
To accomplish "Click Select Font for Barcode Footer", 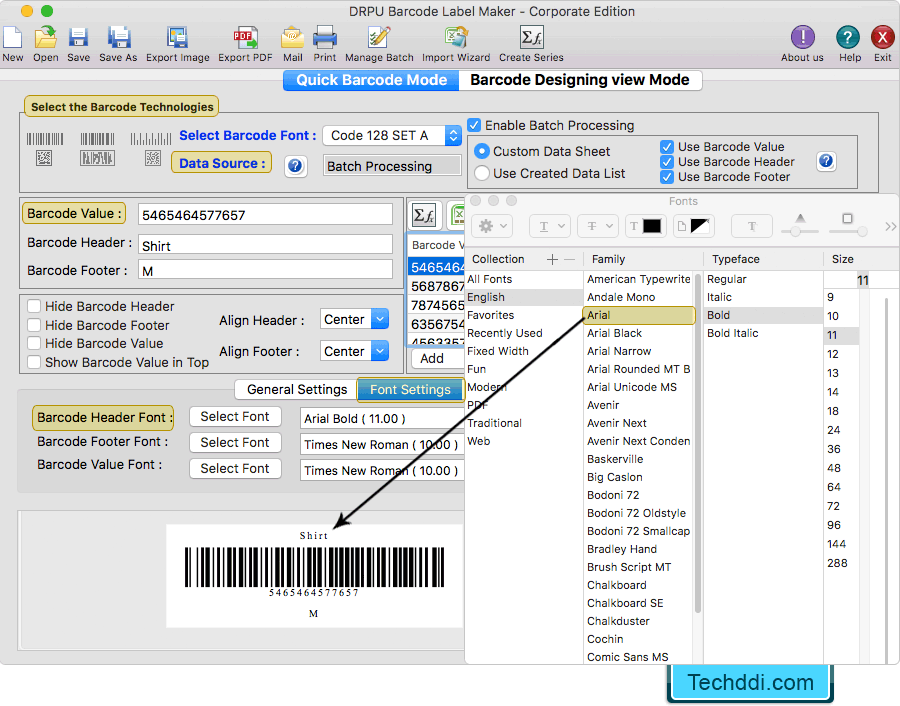I will [x=235, y=443].
